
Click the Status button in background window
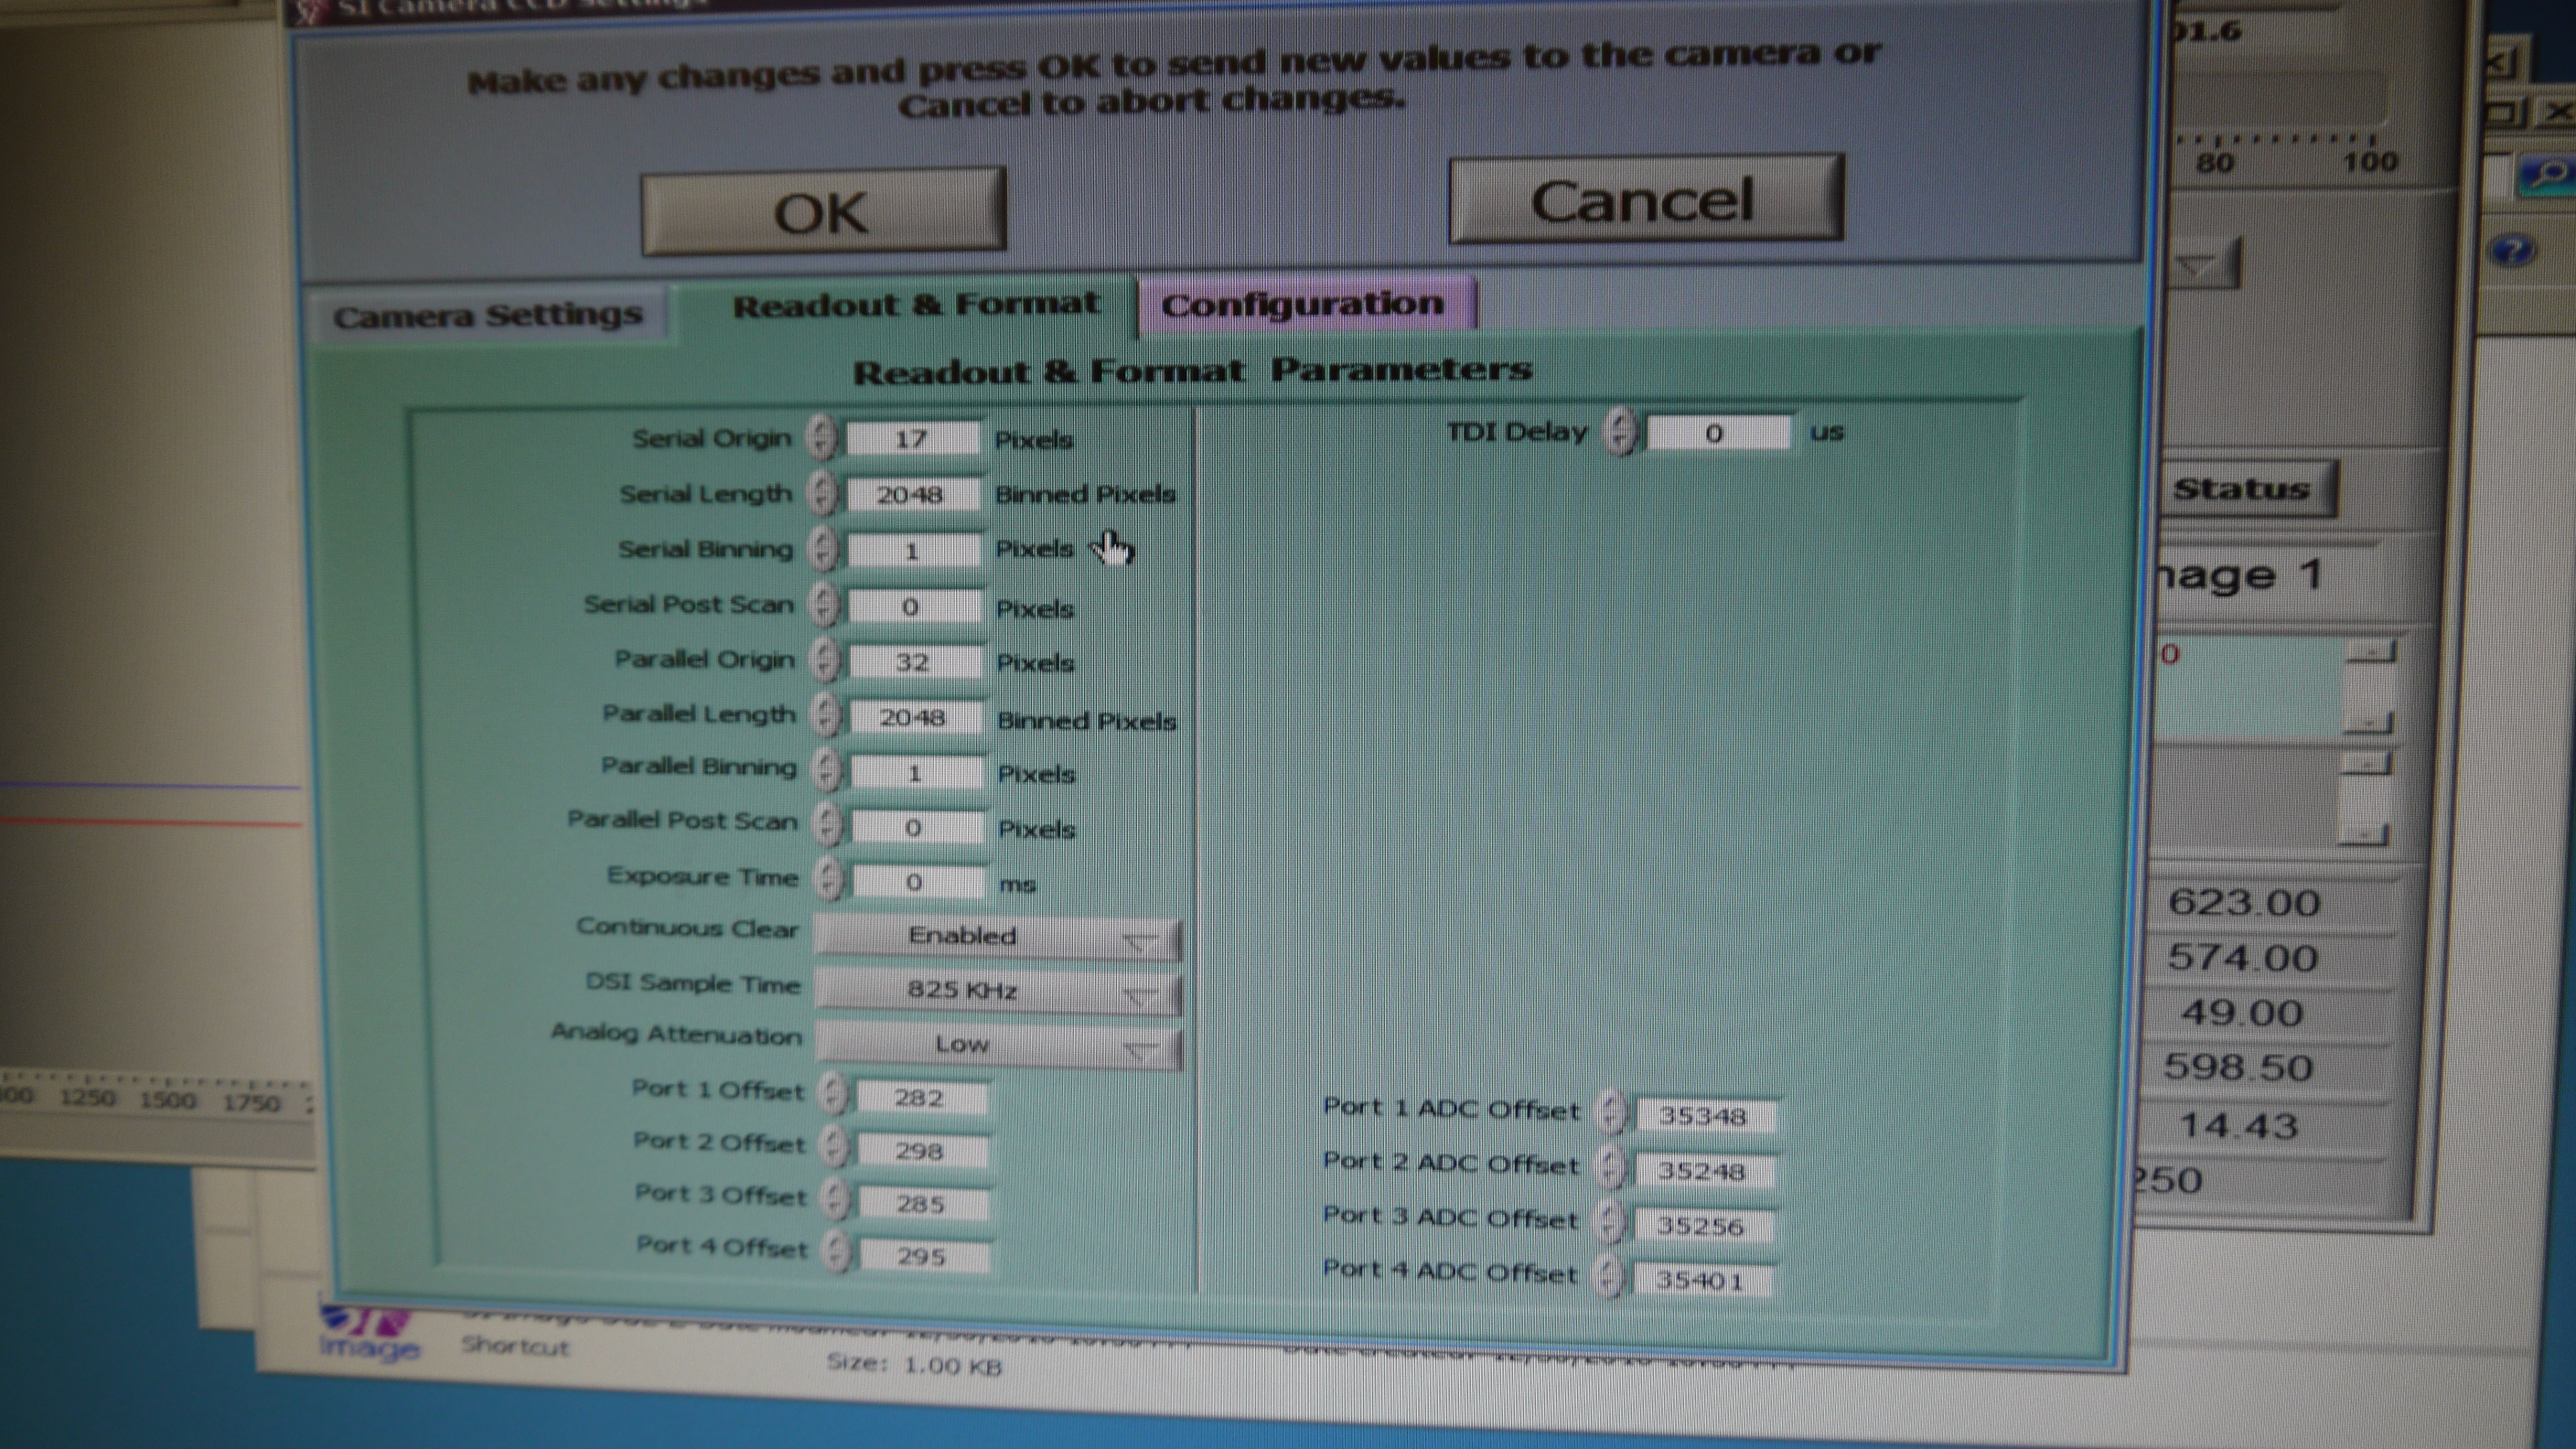(x=2246, y=489)
